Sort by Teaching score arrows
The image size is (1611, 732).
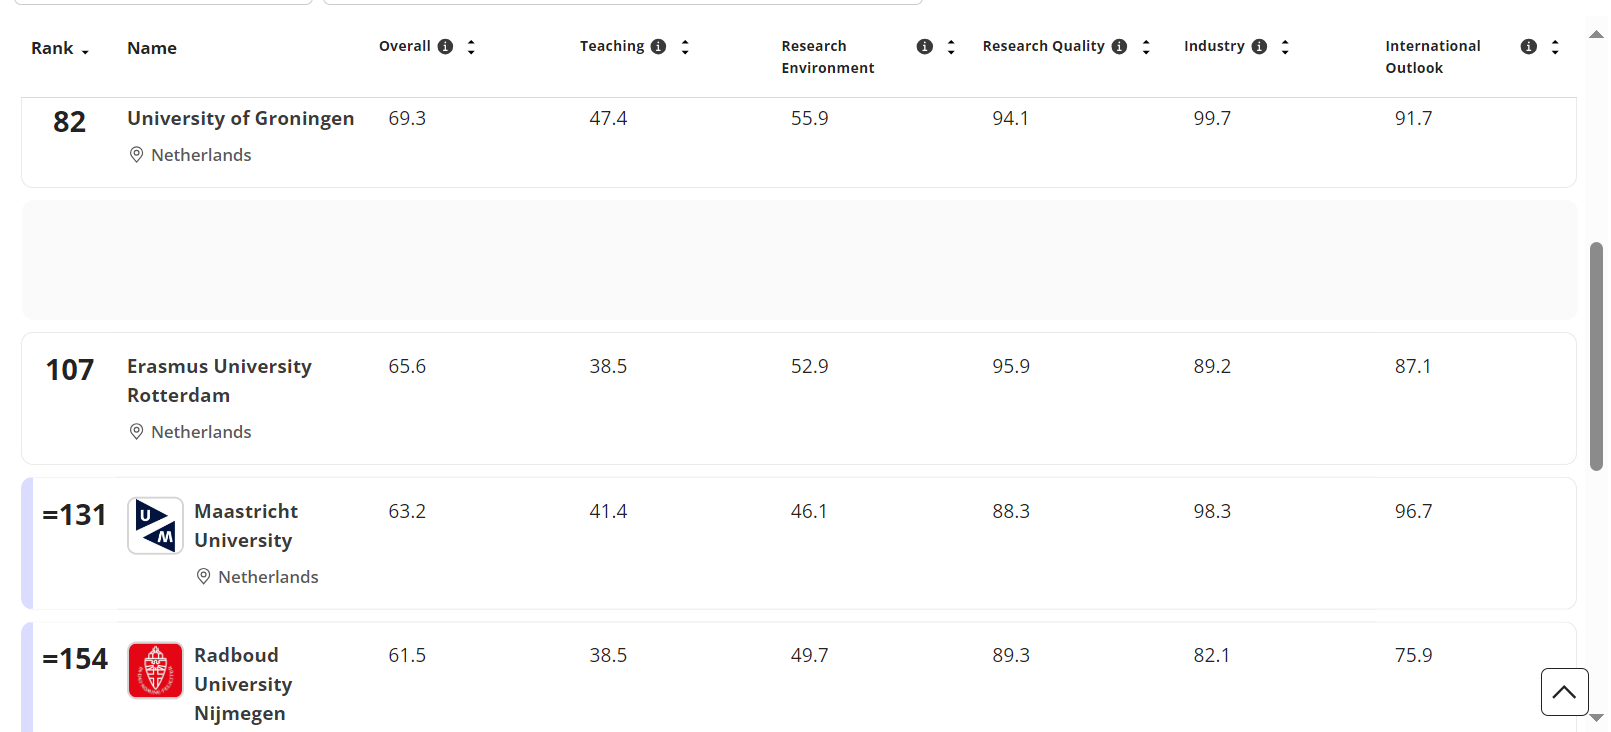click(685, 47)
